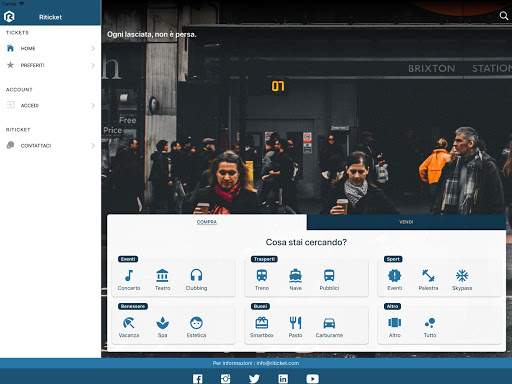
Task: Expand the Contattaci chevron arrow
Action: tap(93, 146)
